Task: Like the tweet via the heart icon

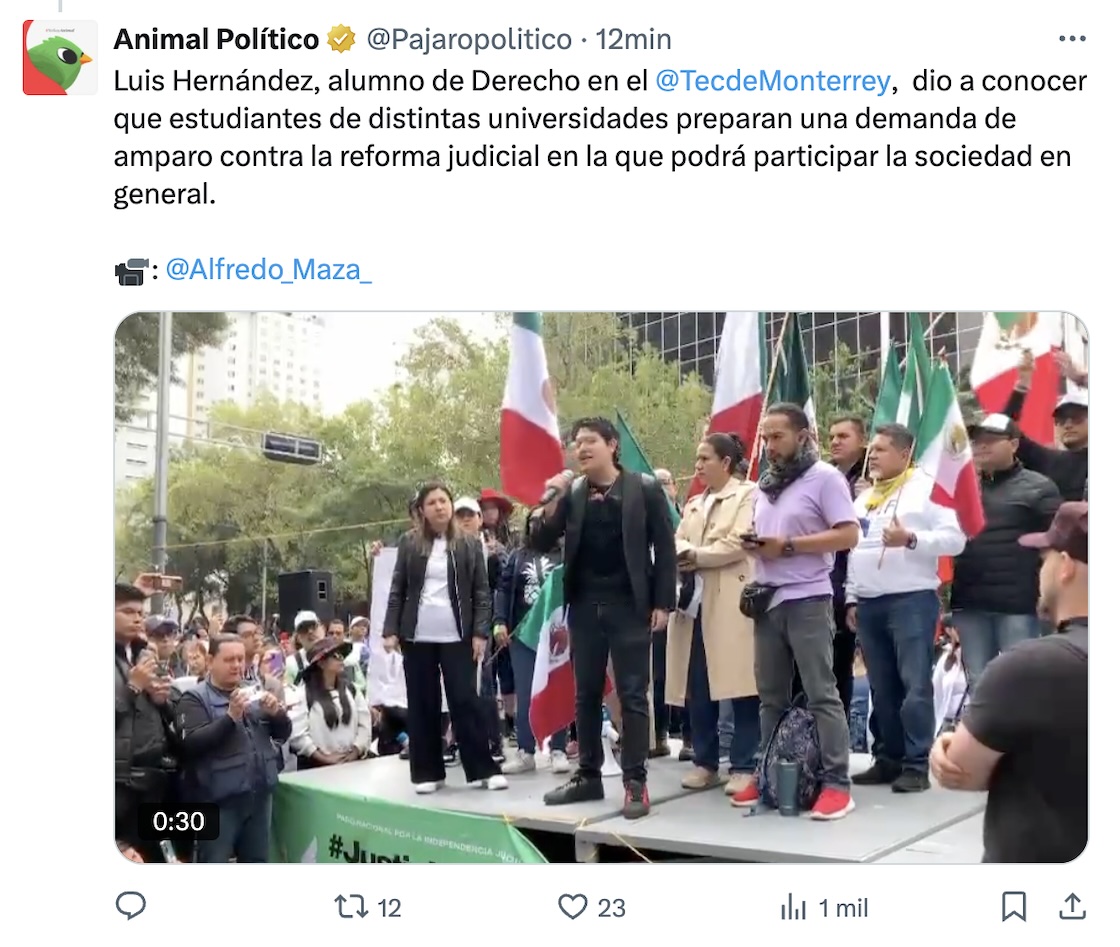Action: coord(572,907)
